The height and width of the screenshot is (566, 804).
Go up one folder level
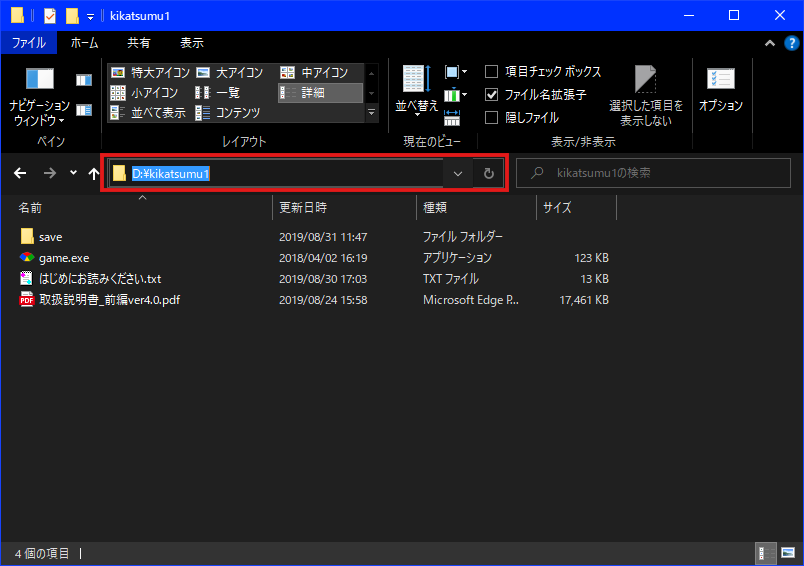coord(93,173)
